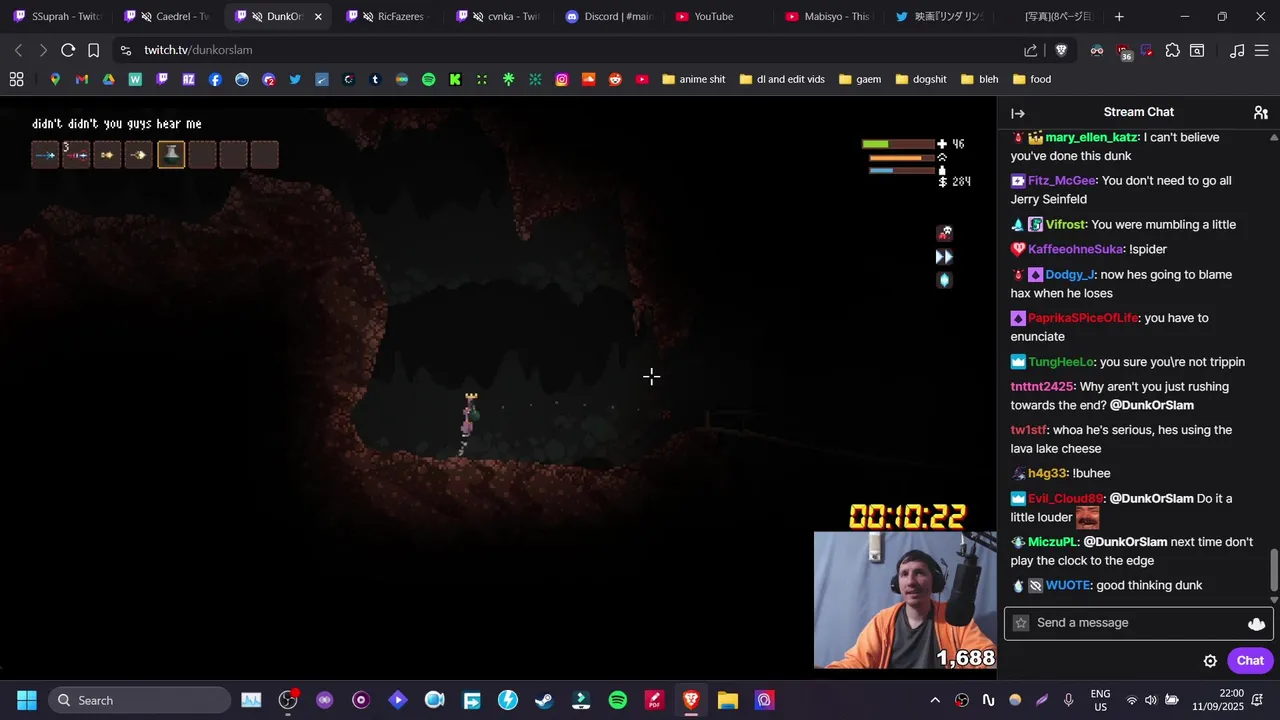1280x720 pixels.
Task: Open the YouTube bookmark icon
Action: (x=642, y=79)
